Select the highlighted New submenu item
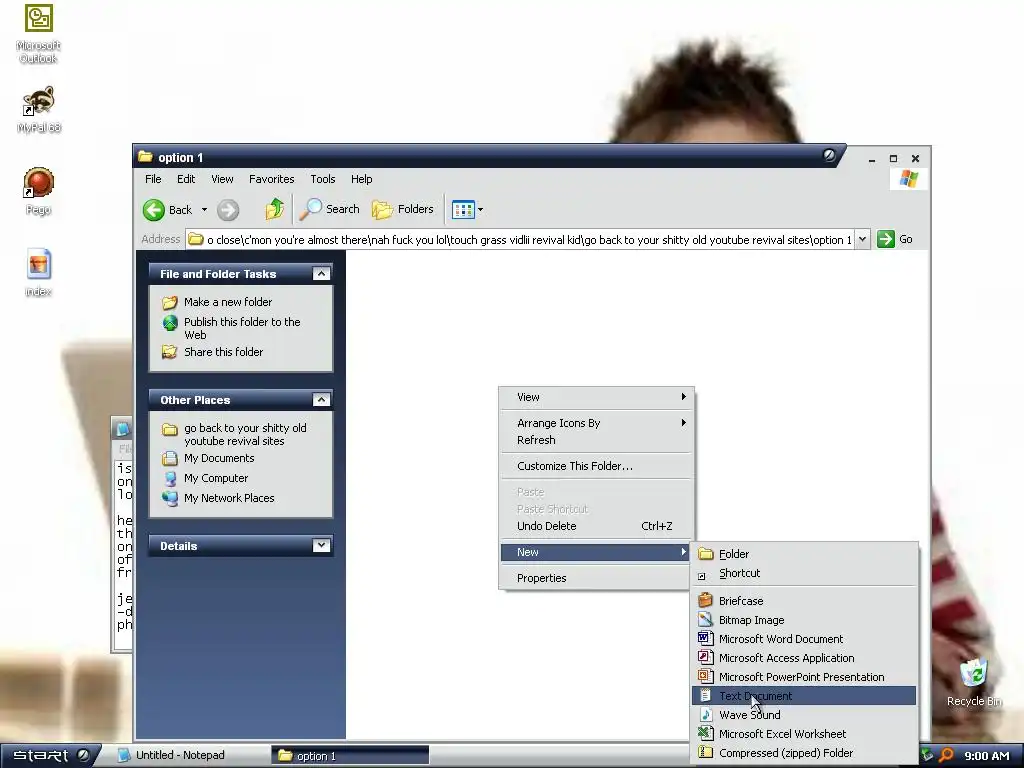 [x=596, y=552]
